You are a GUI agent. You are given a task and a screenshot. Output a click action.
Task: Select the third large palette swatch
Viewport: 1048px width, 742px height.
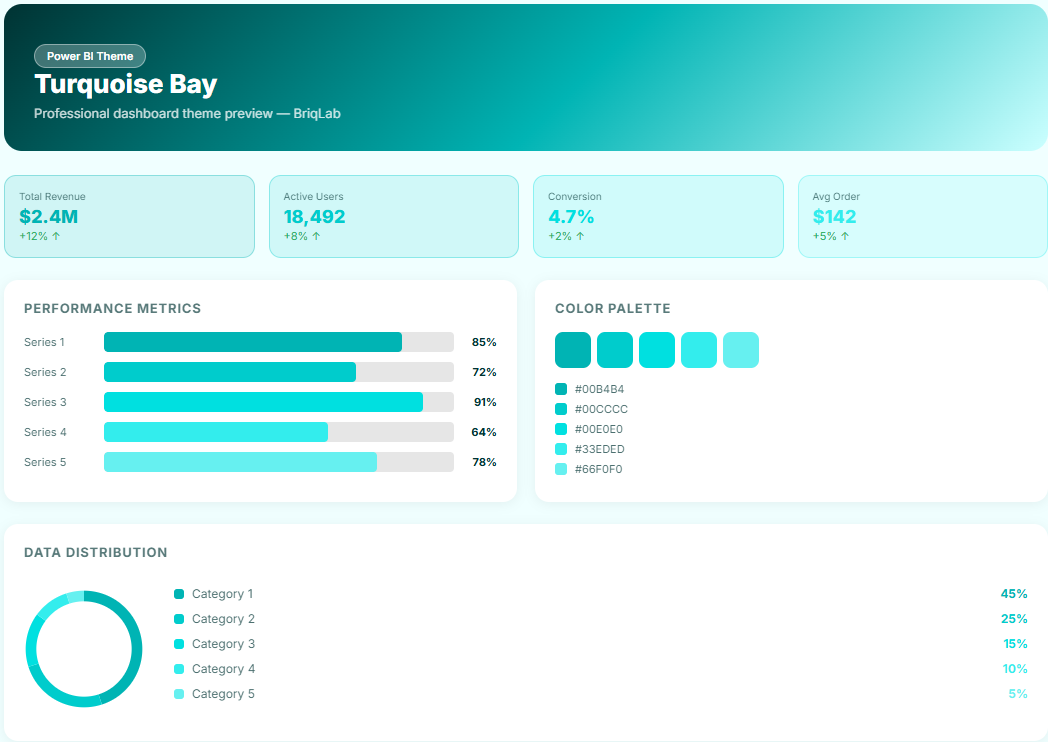click(657, 350)
